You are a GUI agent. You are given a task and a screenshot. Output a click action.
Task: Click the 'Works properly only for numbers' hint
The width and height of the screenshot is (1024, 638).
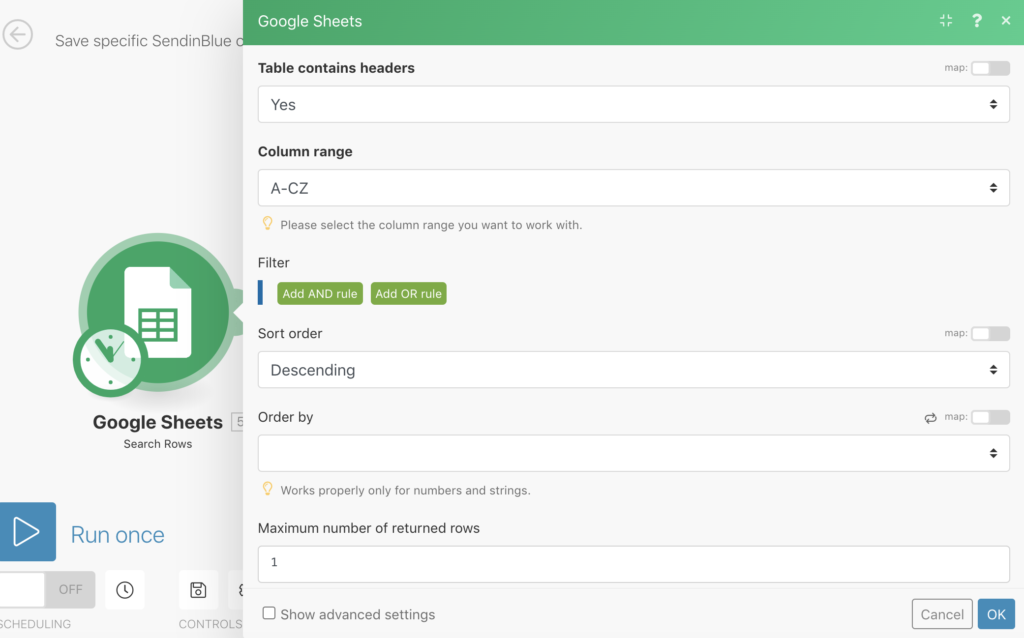click(x=405, y=490)
